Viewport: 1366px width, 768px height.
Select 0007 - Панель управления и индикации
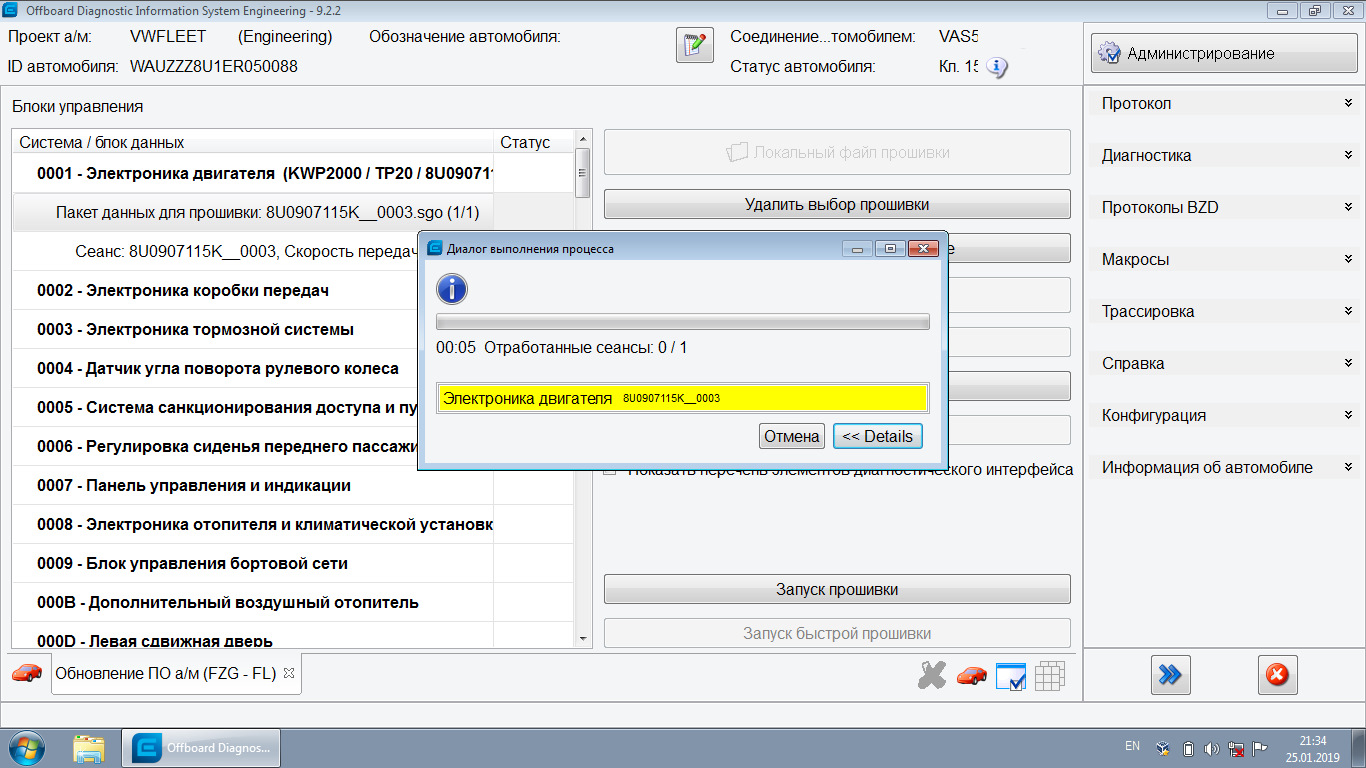[x=293, y=485]
